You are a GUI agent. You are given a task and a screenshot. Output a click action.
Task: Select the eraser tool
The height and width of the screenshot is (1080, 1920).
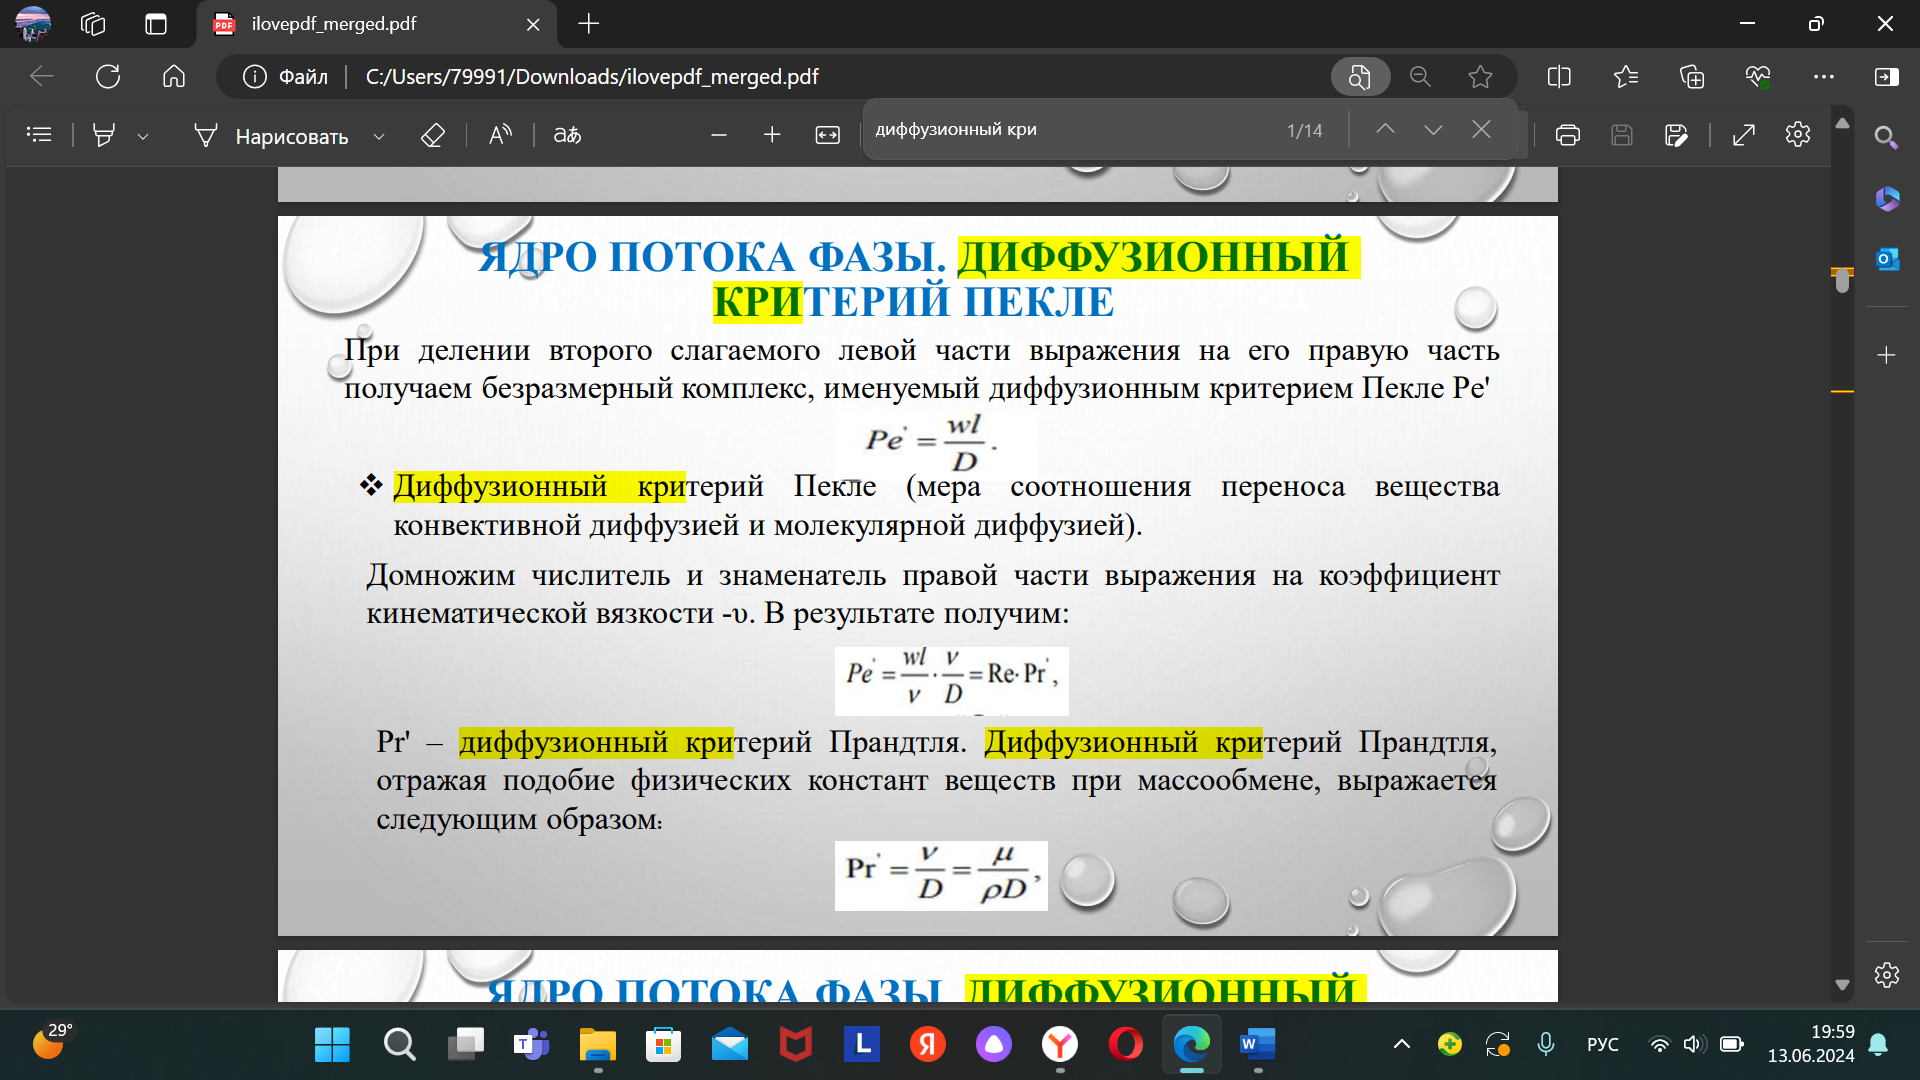coord(433,135)
